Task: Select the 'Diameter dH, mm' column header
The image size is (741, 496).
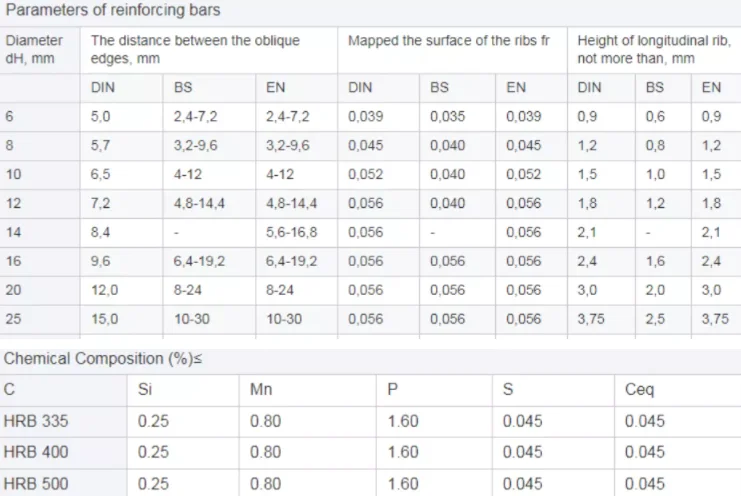Action: click(34, 49)
